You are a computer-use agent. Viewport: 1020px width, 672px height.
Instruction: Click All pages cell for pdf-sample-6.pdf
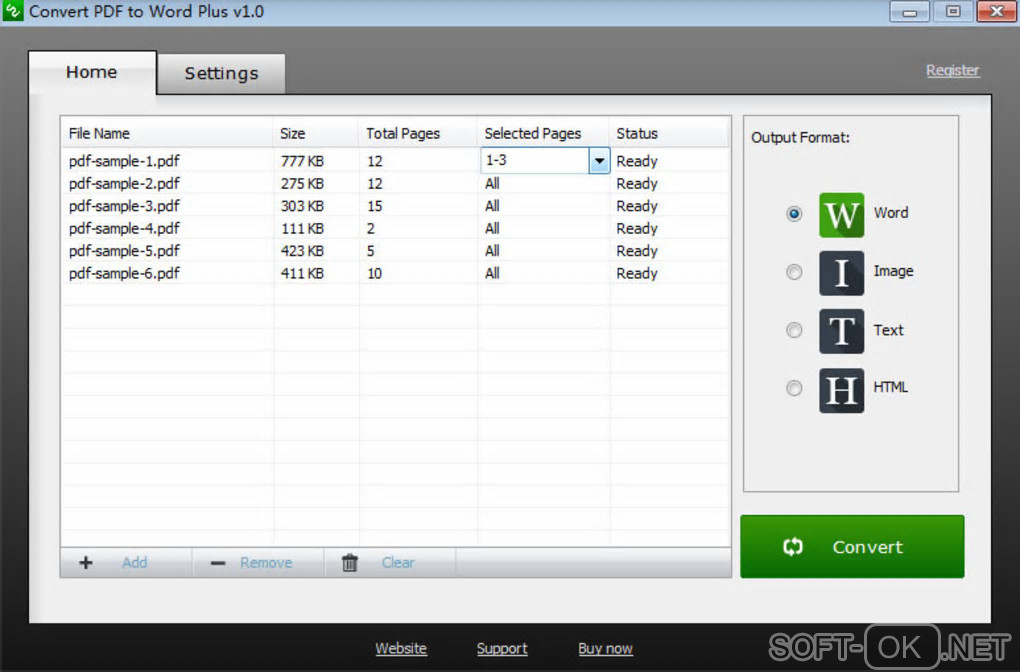492,273
